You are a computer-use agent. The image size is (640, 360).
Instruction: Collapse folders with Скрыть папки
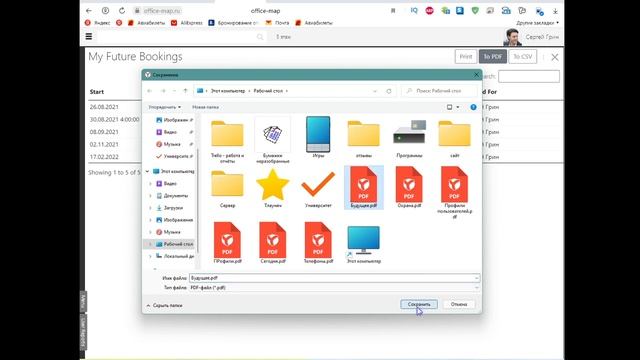[x=164, y=305]
